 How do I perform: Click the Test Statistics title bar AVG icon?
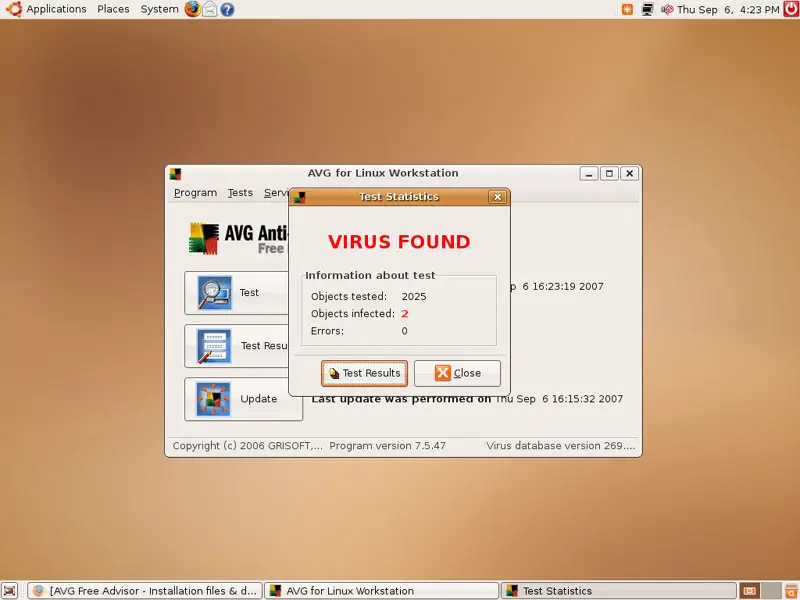click(x=299, y=197)
